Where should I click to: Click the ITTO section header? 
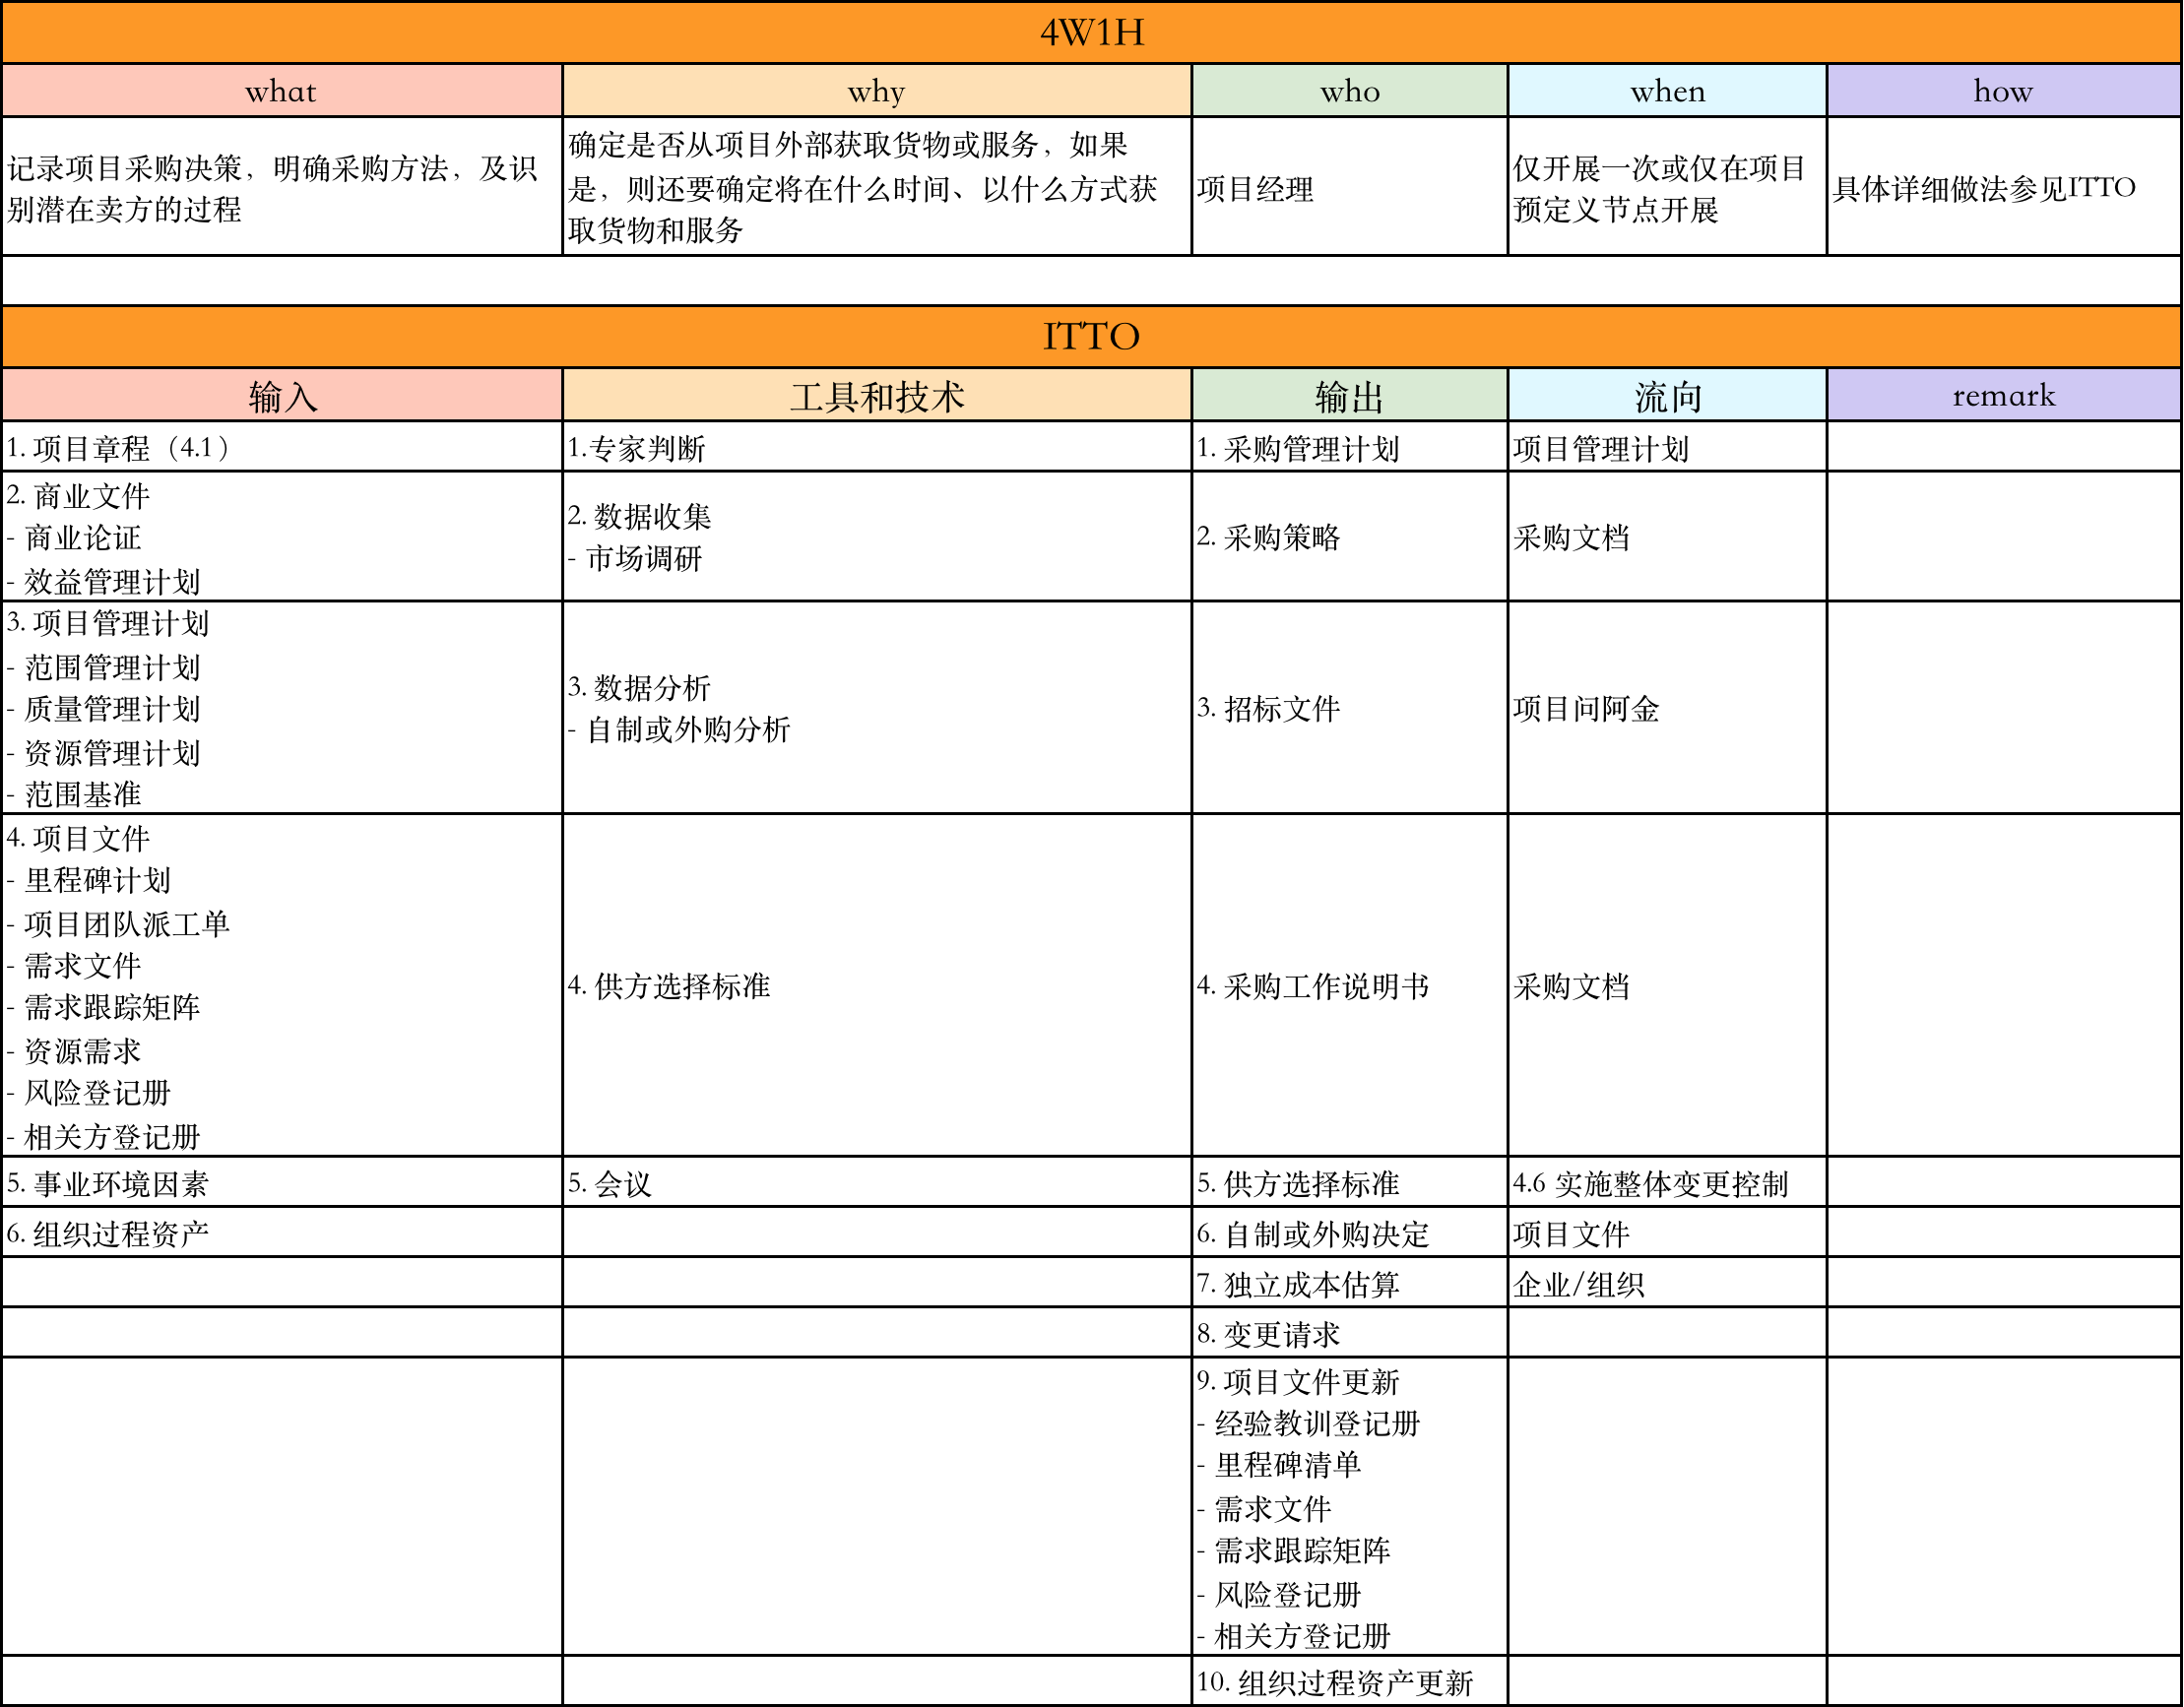click(x=1092, y=337)
